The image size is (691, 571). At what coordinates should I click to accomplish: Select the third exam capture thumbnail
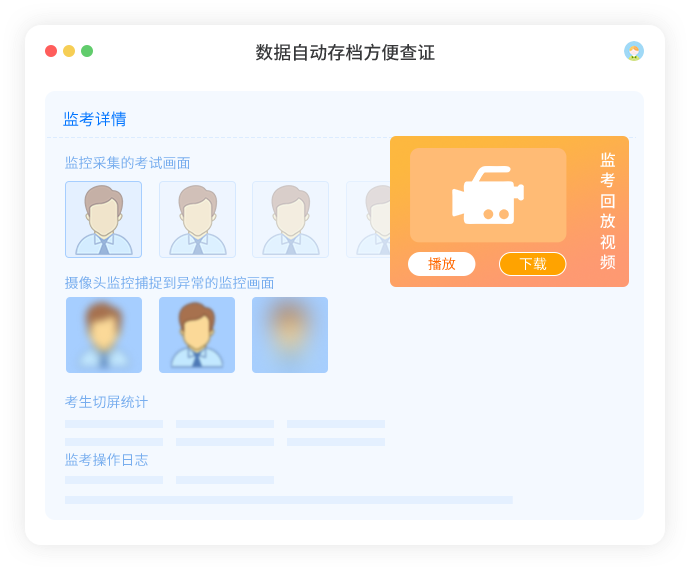290,219
